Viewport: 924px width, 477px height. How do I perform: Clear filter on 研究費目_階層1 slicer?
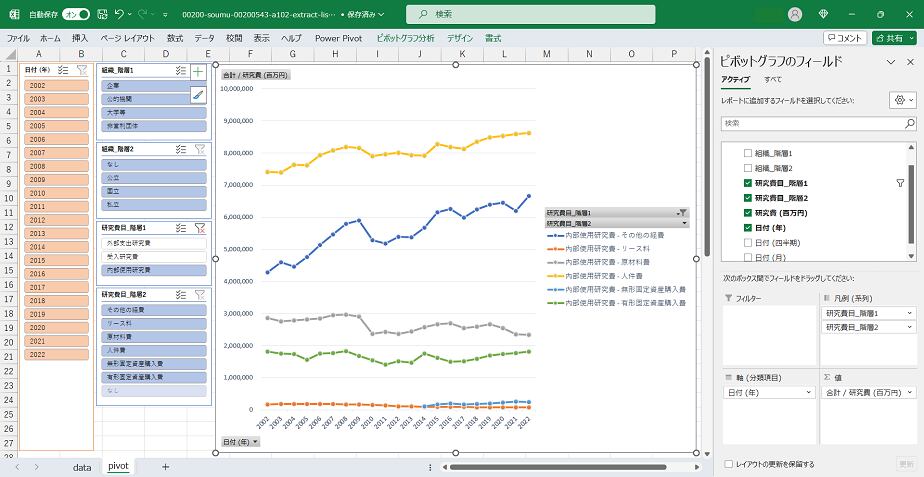[x=199, y=228]
